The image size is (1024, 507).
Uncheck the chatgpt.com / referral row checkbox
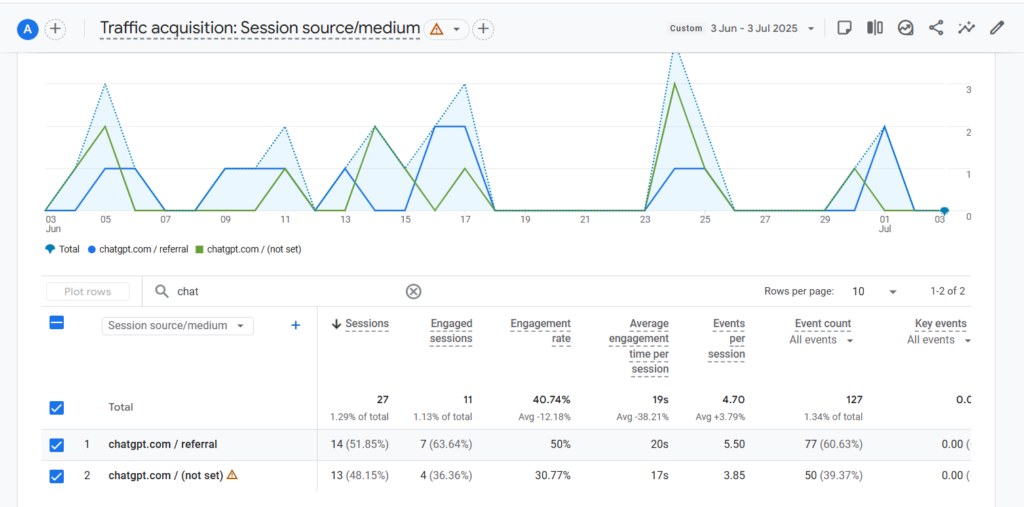click(x=57, y=444)
